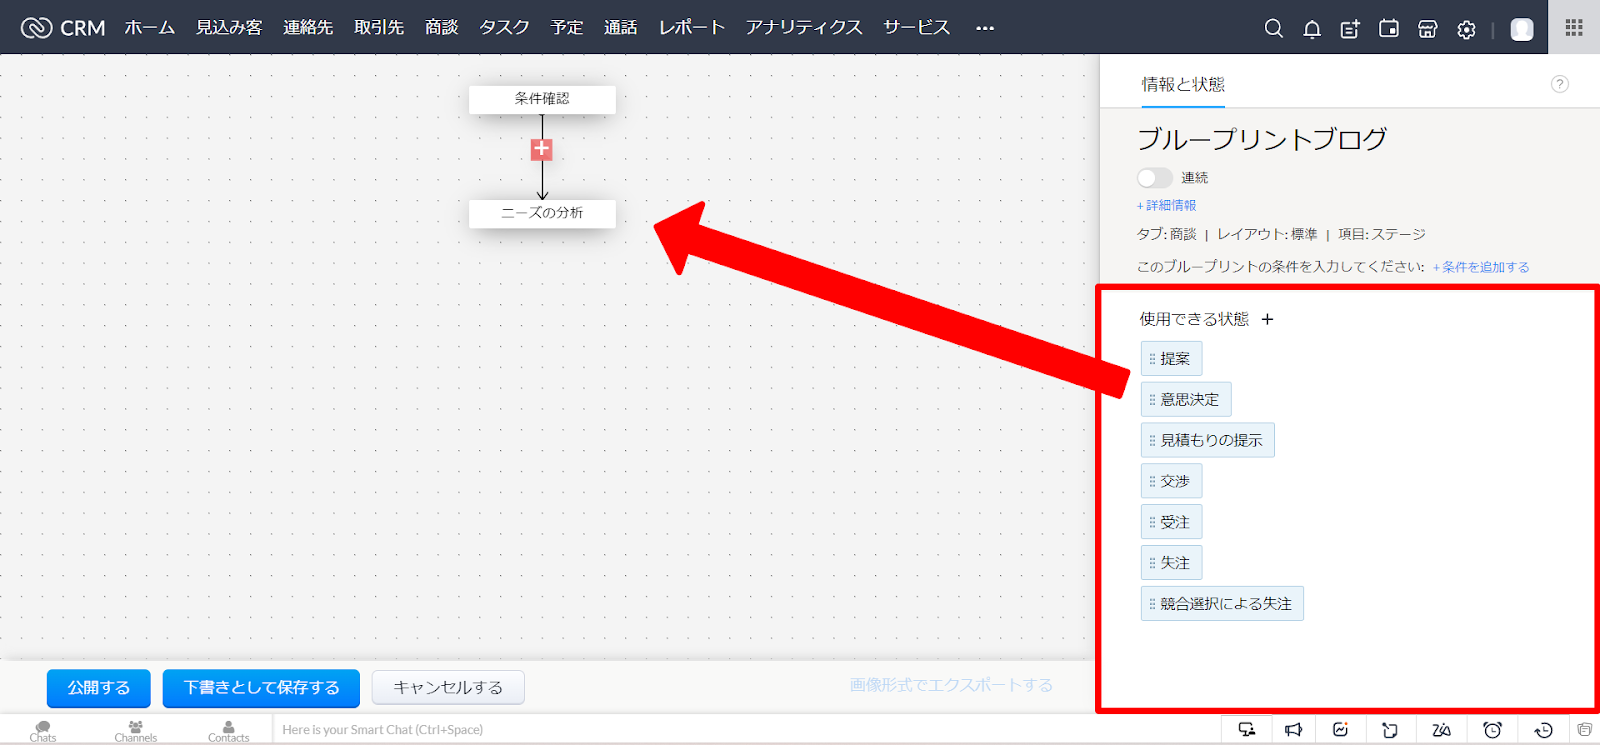Click the alarm clock reminders icon
The image size is (1600, 745).
pyautogui.click(x=1492, y=730)
